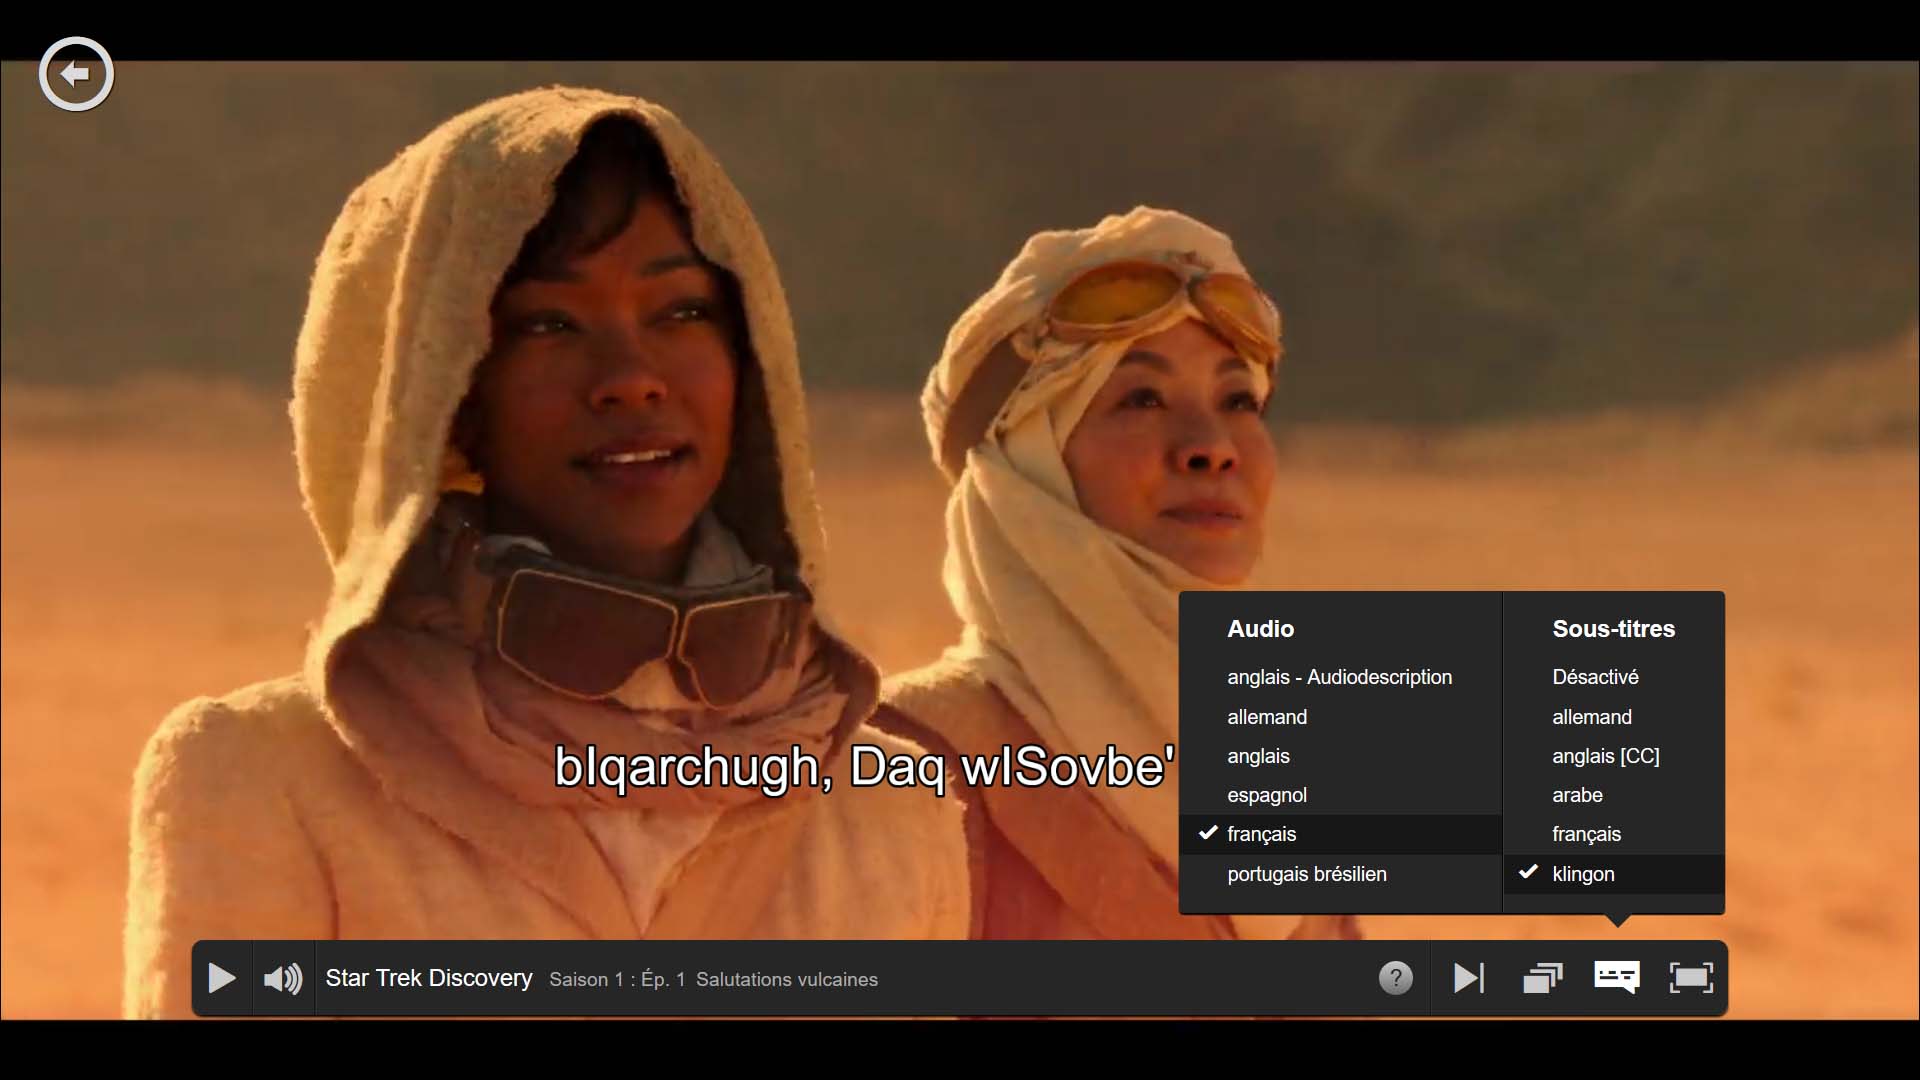This screenshot has height=1080, width=1920.
Task: Select the checked français audio option
Action: [1340, 834]
